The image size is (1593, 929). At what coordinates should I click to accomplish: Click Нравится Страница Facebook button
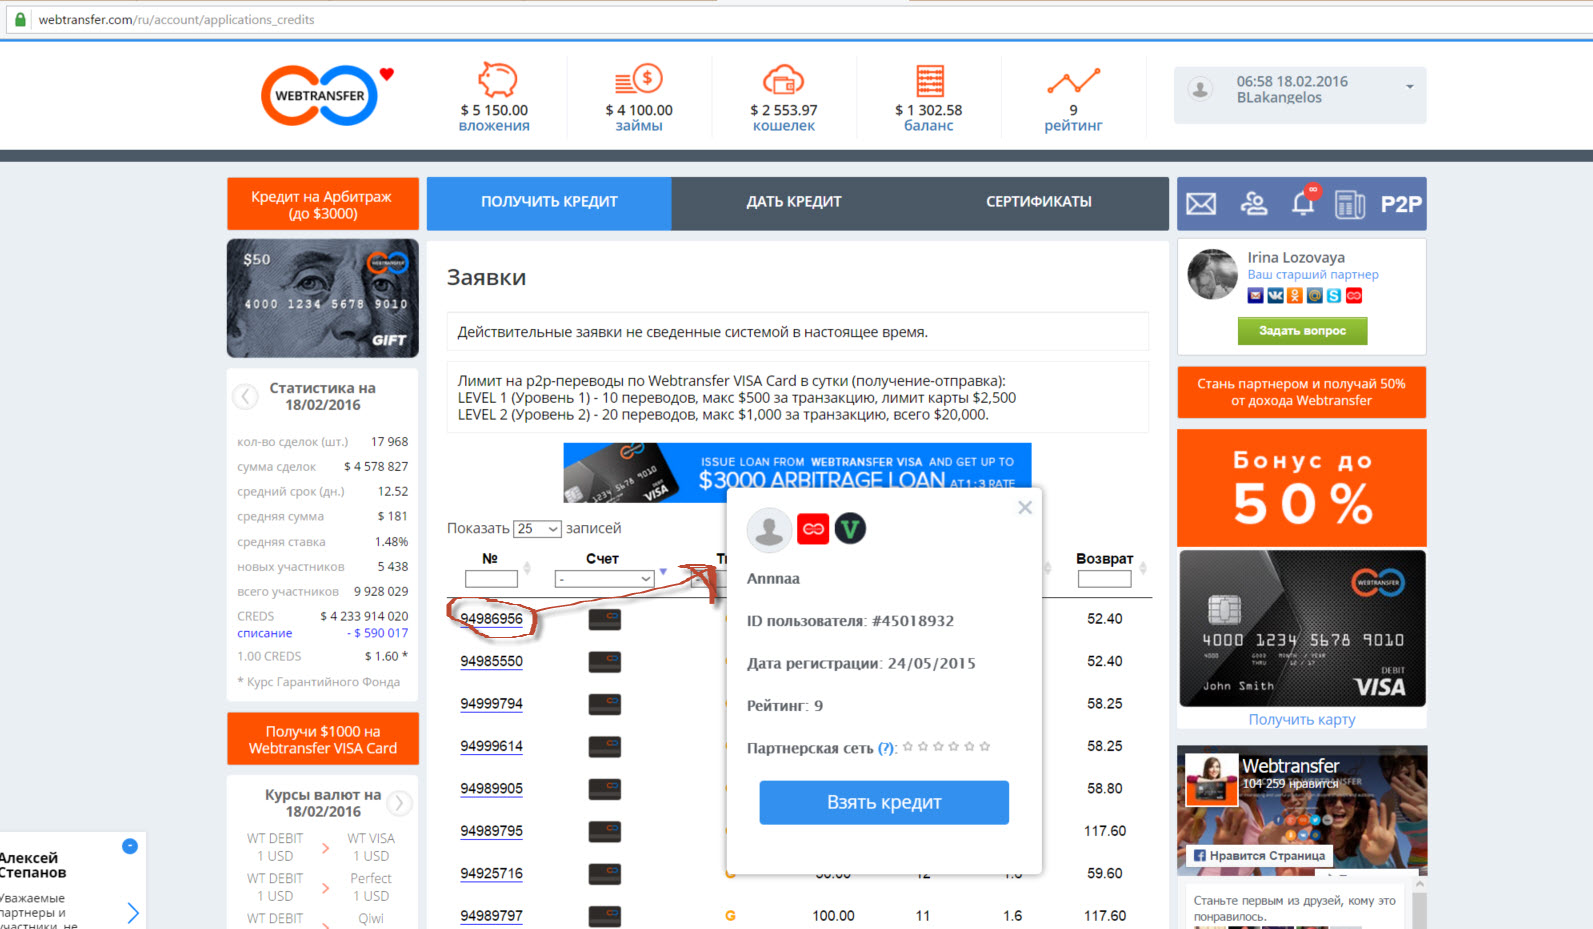click(x=1259, y=855)
